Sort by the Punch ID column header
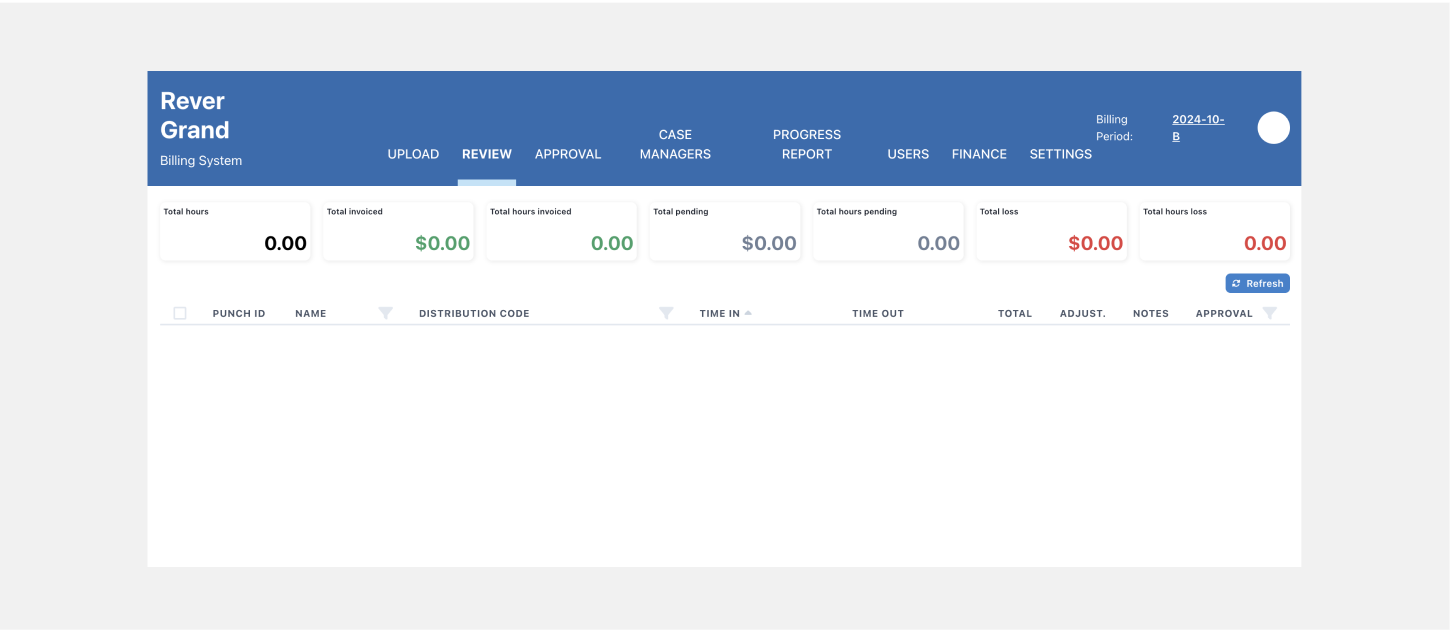Image resolution: width=1450 pixels, height=630 pixels. tap(239, 314)
